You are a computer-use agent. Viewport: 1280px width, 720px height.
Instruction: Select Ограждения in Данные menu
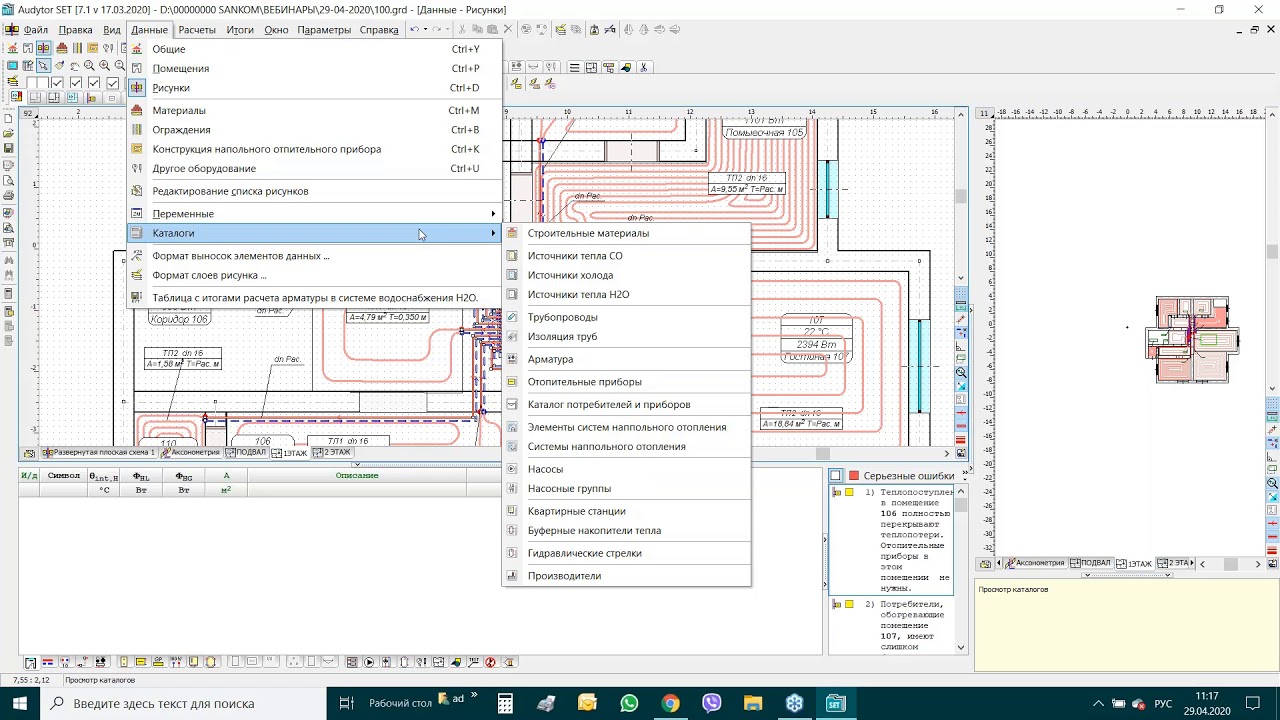[x=181, y=130]
